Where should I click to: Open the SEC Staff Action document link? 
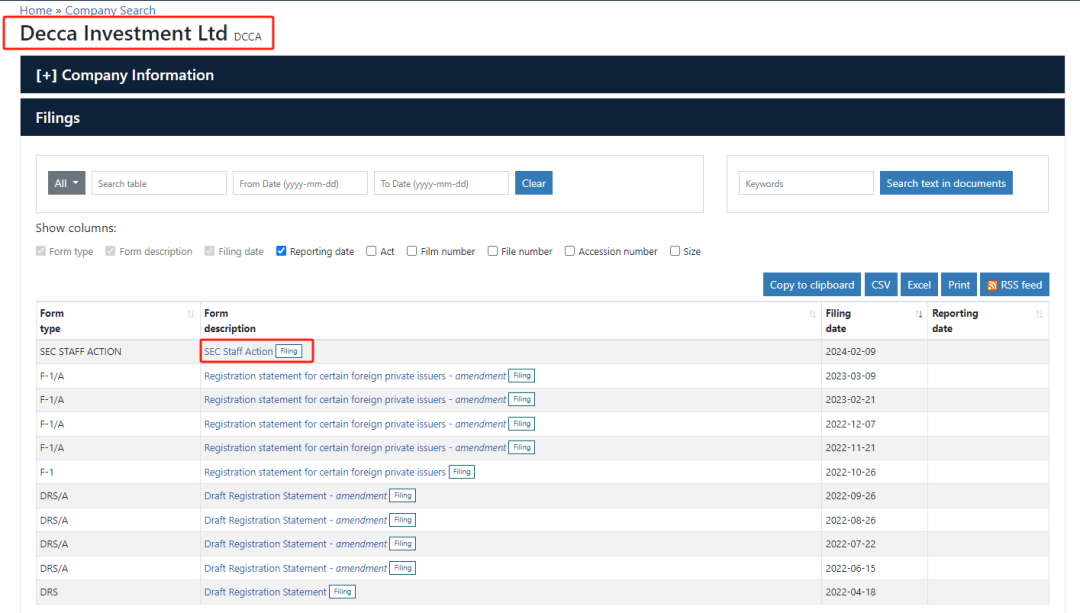[x=238, y=351]
